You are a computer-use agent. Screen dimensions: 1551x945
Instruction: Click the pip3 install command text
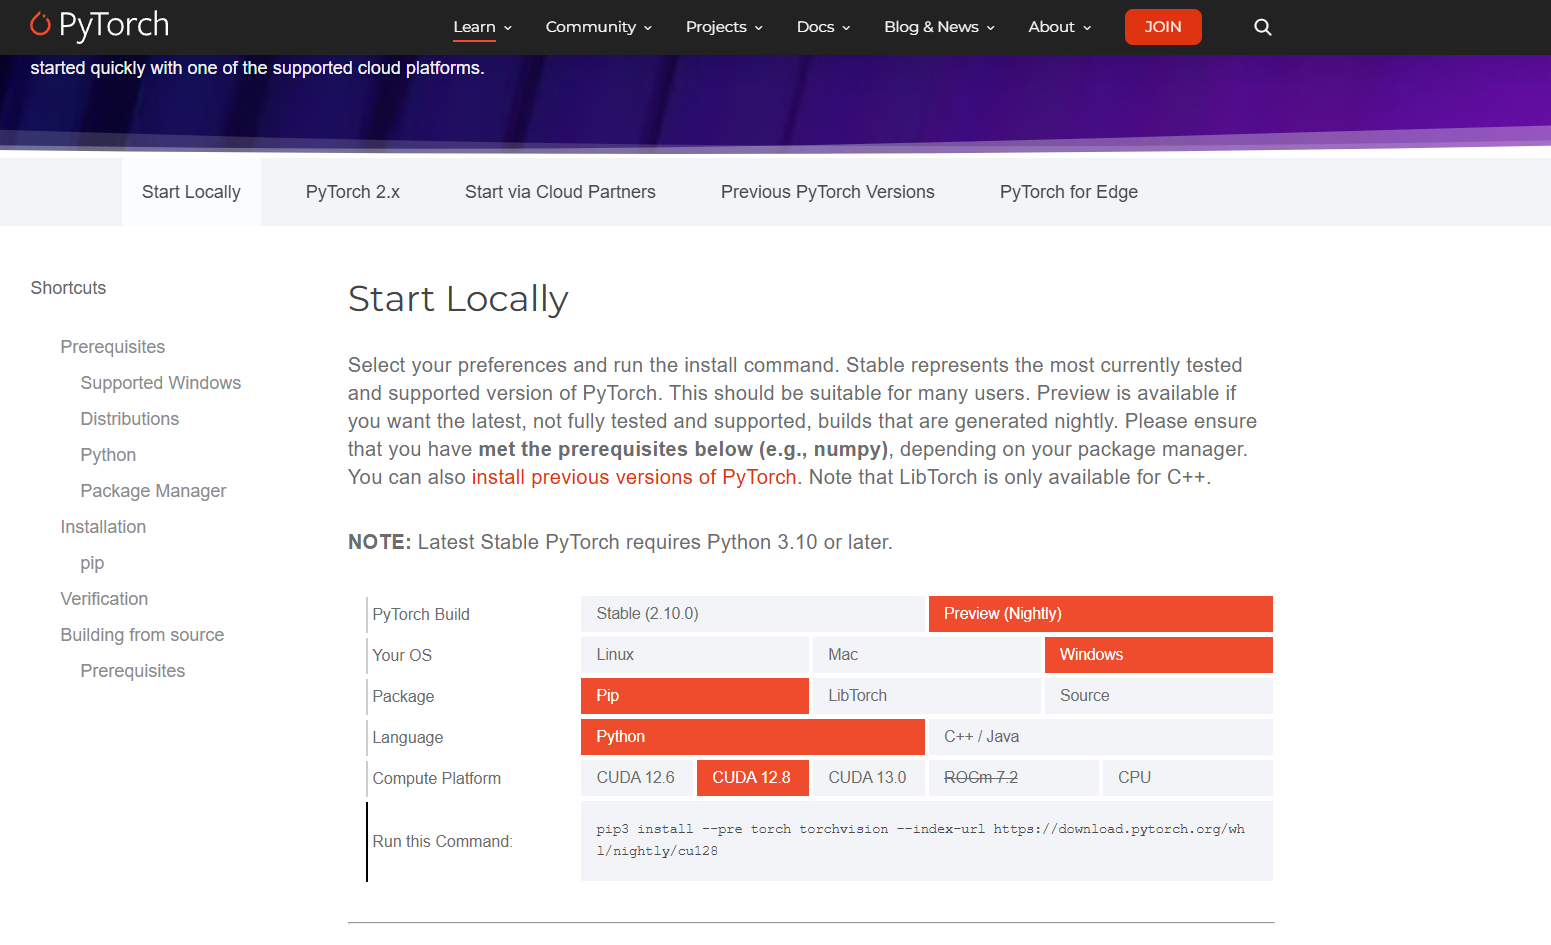point(920,840)
